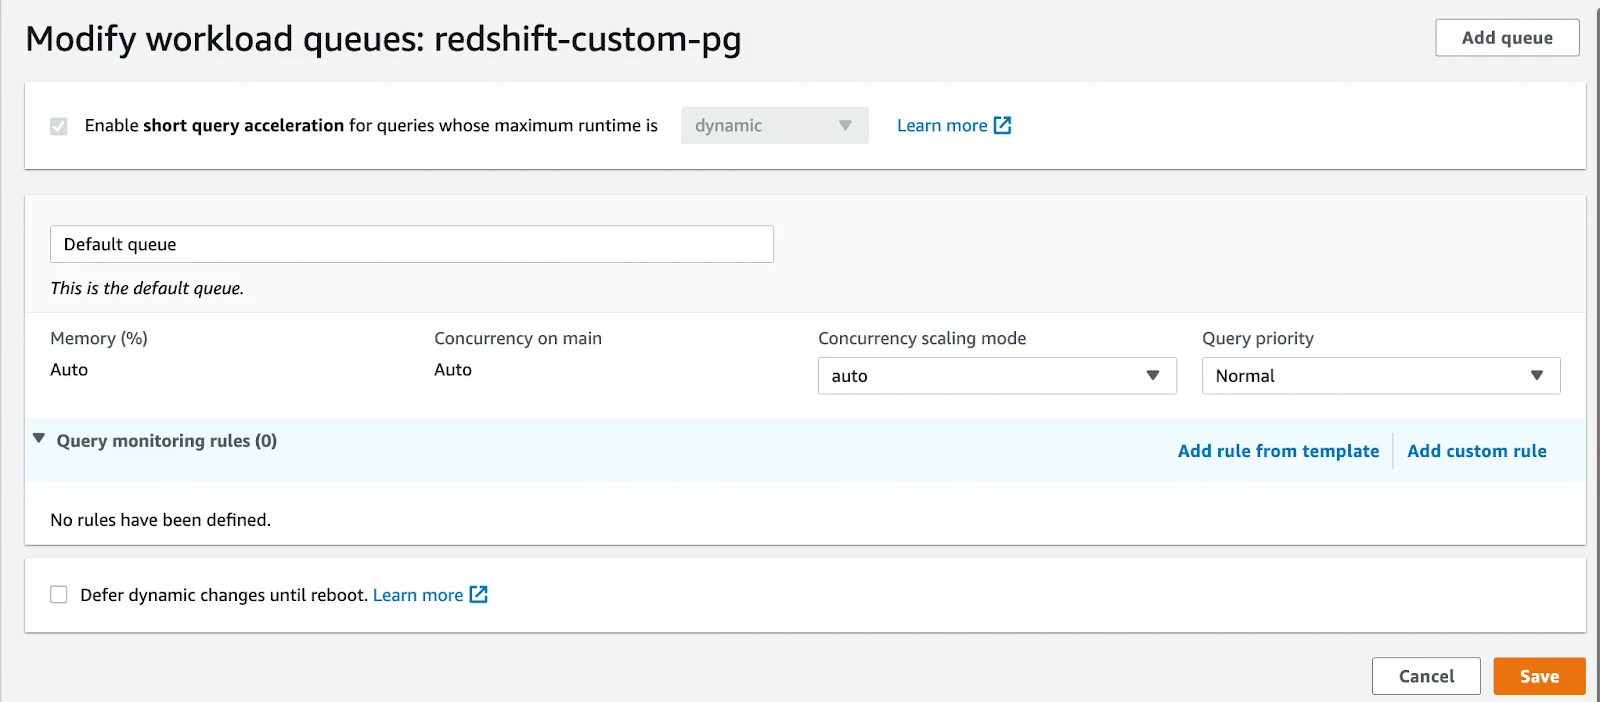
Task: Open the Query priority dropdown
Action: (x=1380, y=376)
